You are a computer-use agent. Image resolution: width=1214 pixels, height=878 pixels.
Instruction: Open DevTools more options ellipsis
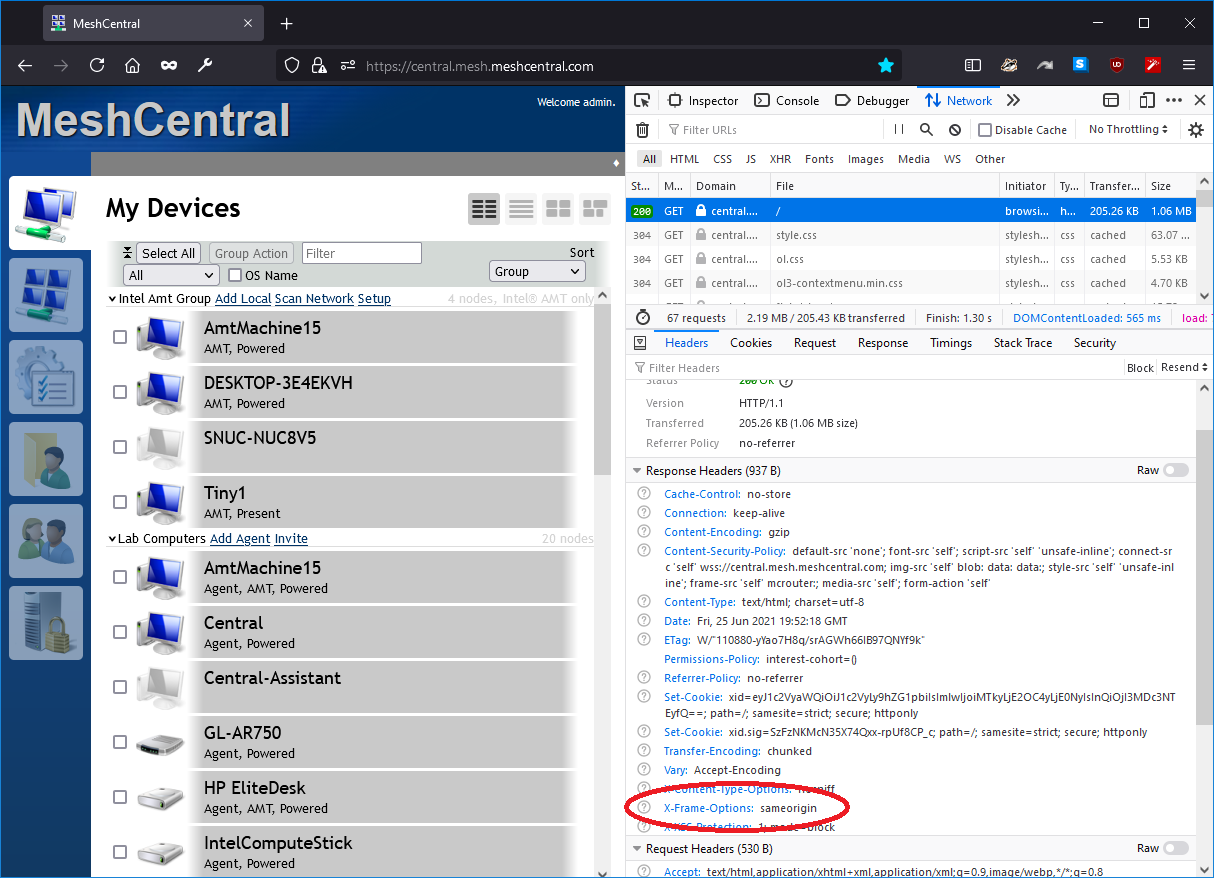(x=1174, y=100)
